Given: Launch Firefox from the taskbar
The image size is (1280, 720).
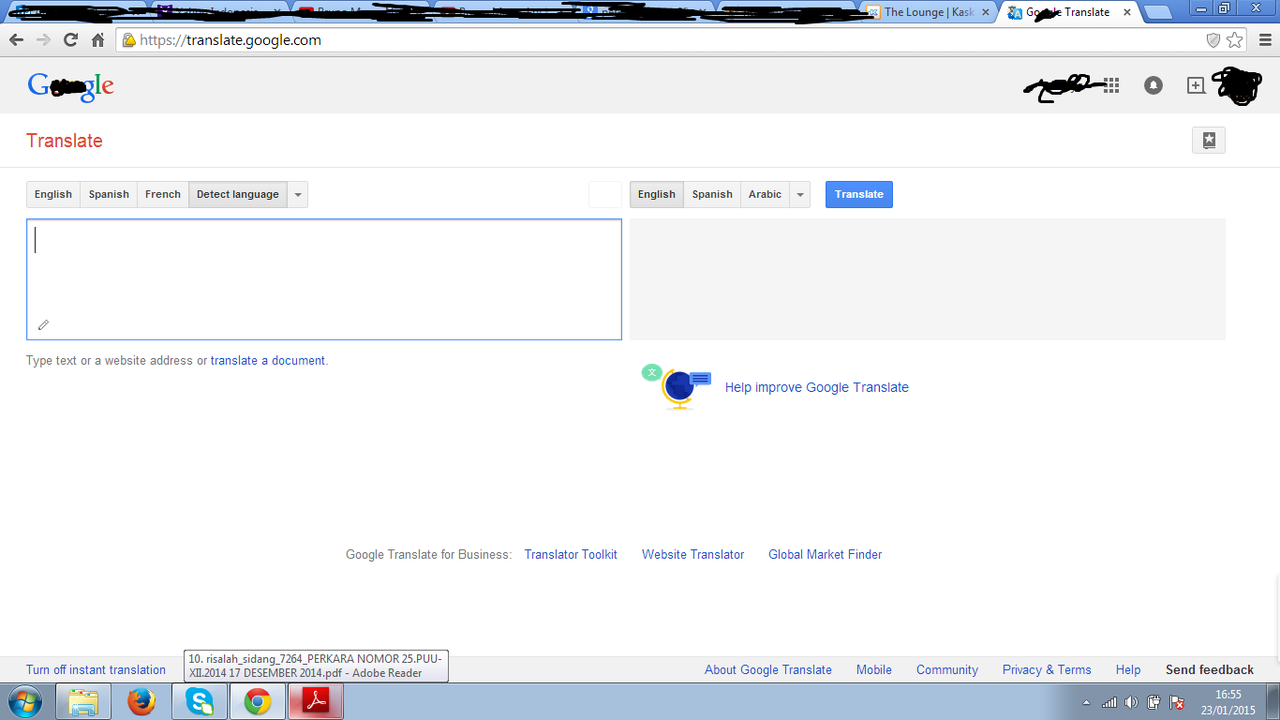Looking at the screenshot, I should point(141,703).
